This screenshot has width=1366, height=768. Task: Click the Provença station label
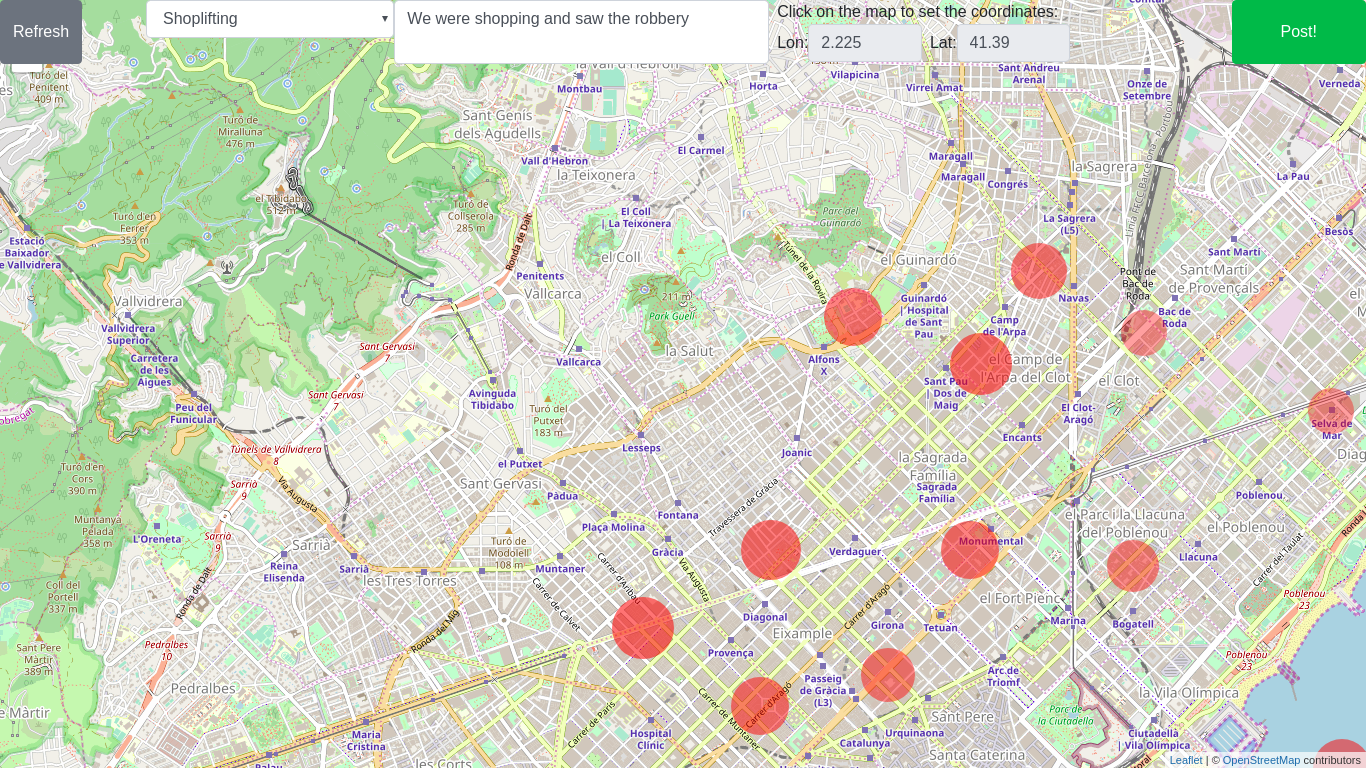731,653
